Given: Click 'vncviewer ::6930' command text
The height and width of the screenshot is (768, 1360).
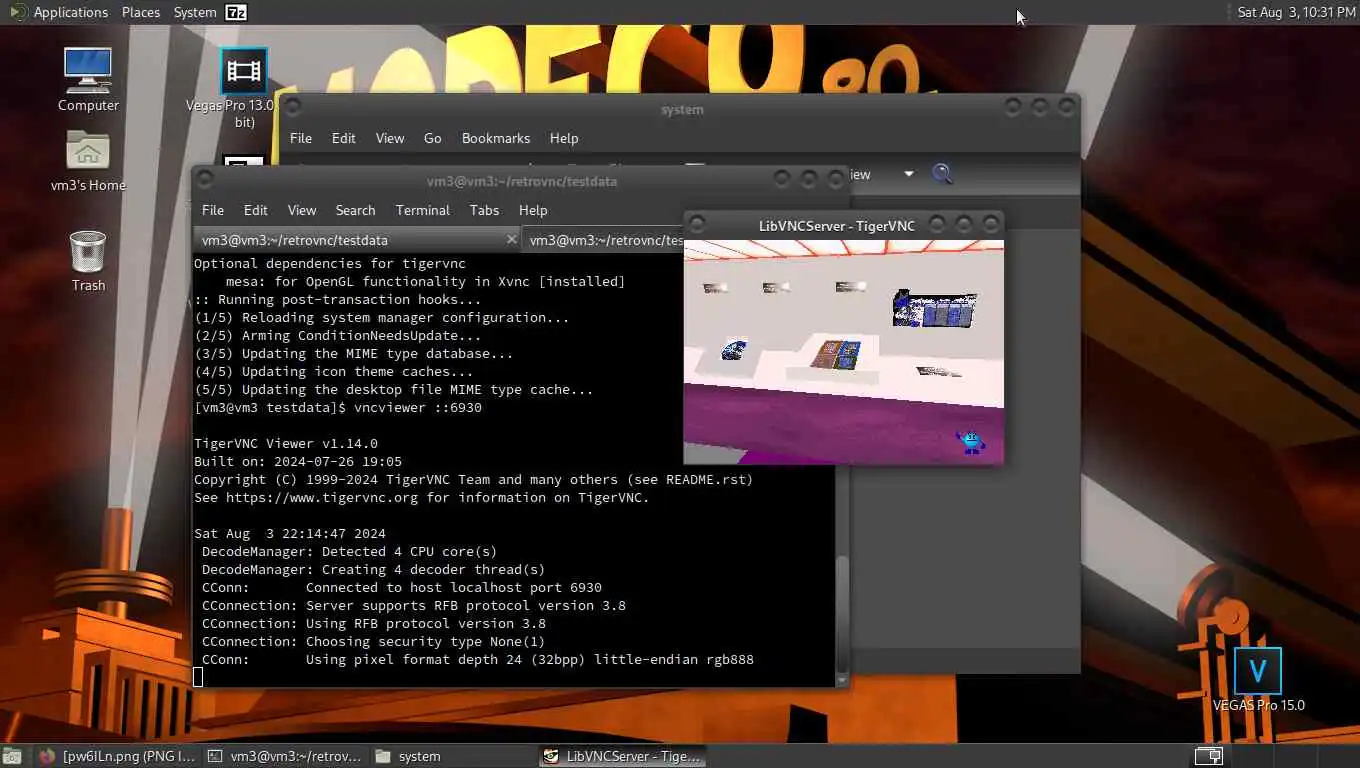Looking at the screenshot, I should click(418, 408).
